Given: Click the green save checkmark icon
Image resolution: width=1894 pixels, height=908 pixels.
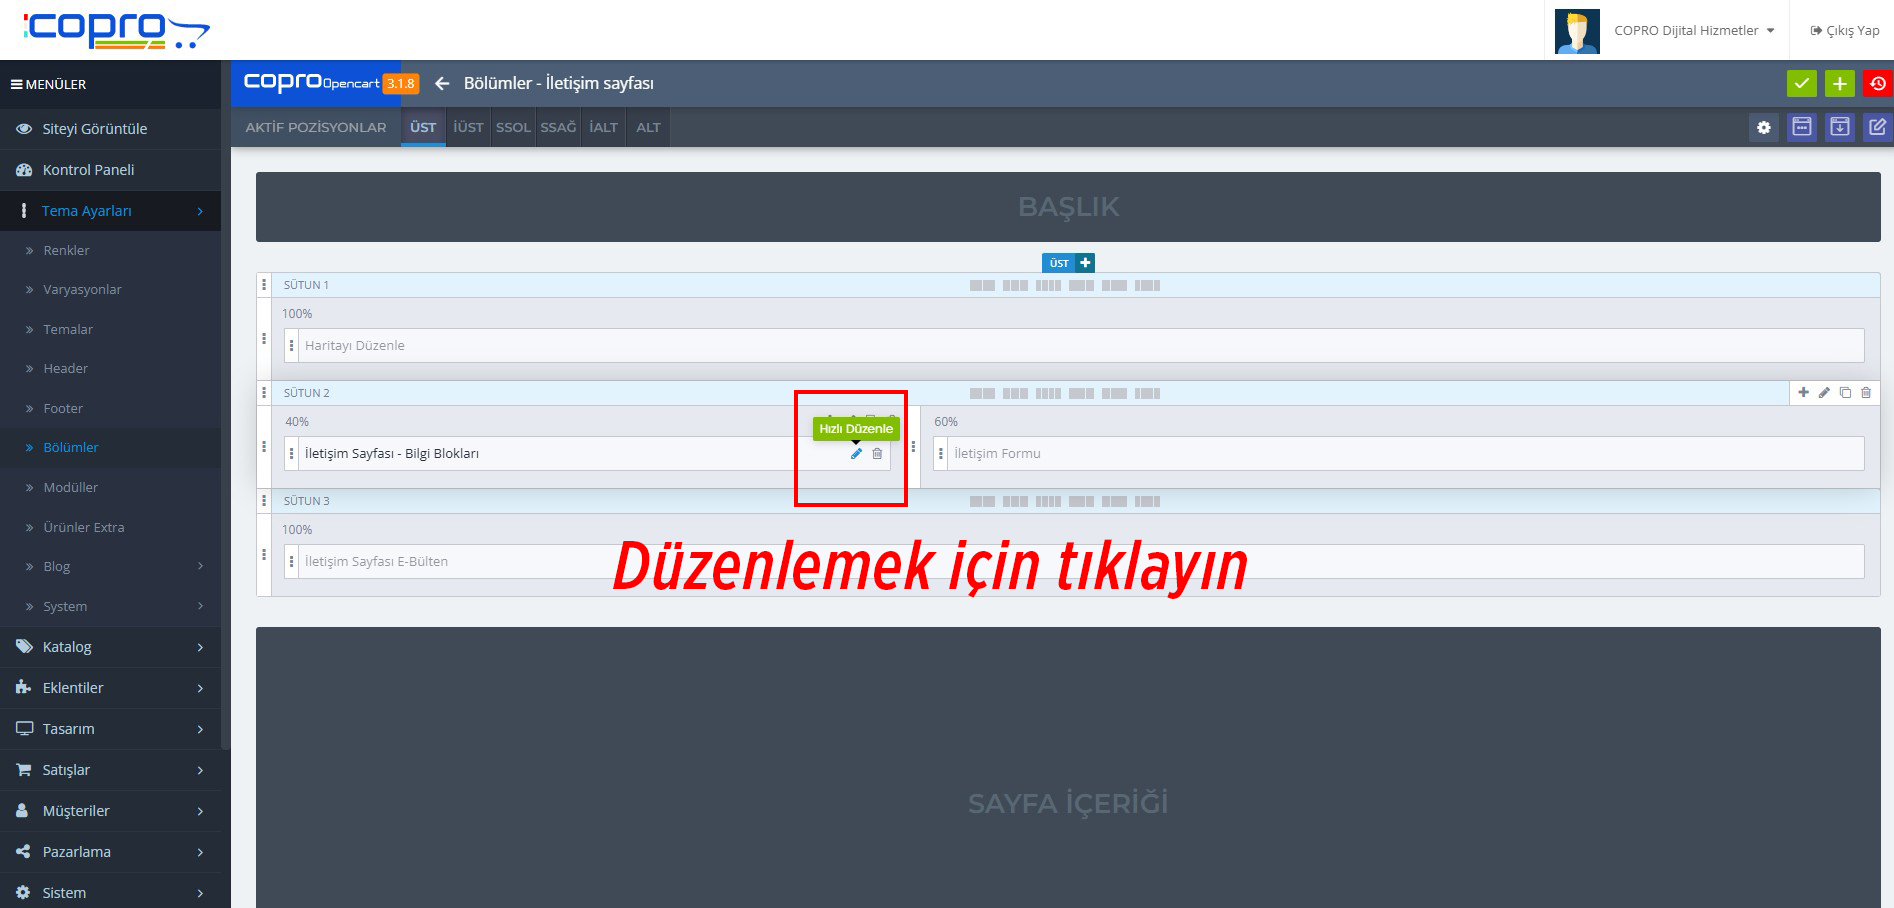Looking at the screenshot, I should 1802,84.
